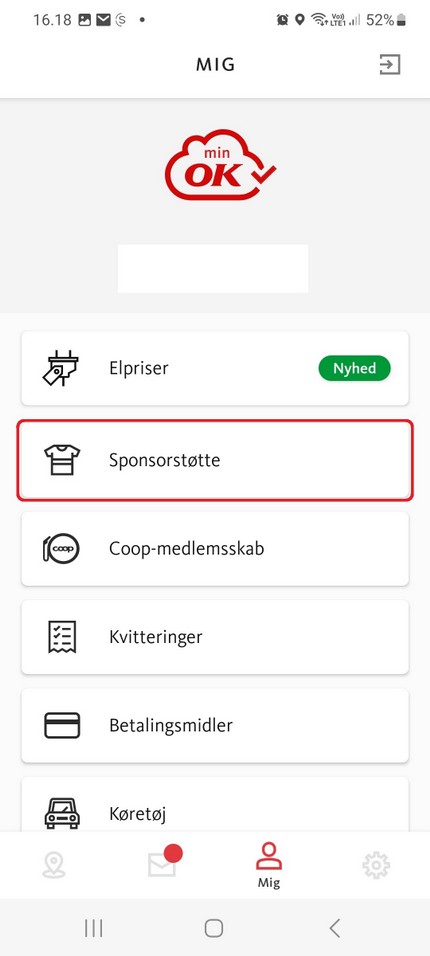
Task: Select the Mig profile tab
Action: [x=268, y=865]
